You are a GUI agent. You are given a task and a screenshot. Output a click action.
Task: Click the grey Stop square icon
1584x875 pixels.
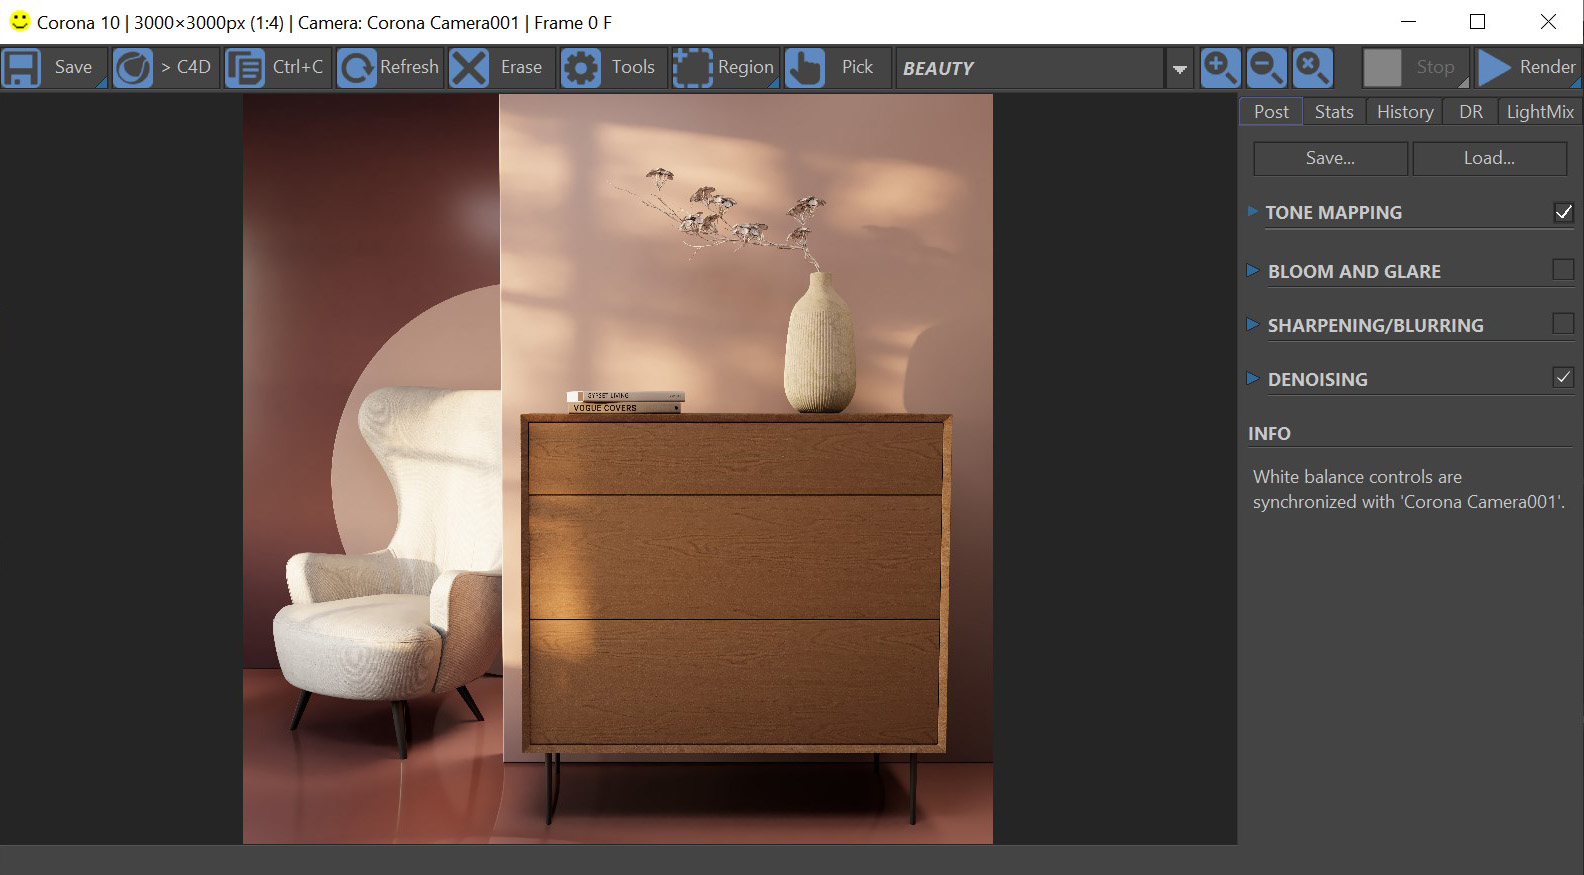coord(1383,68)
